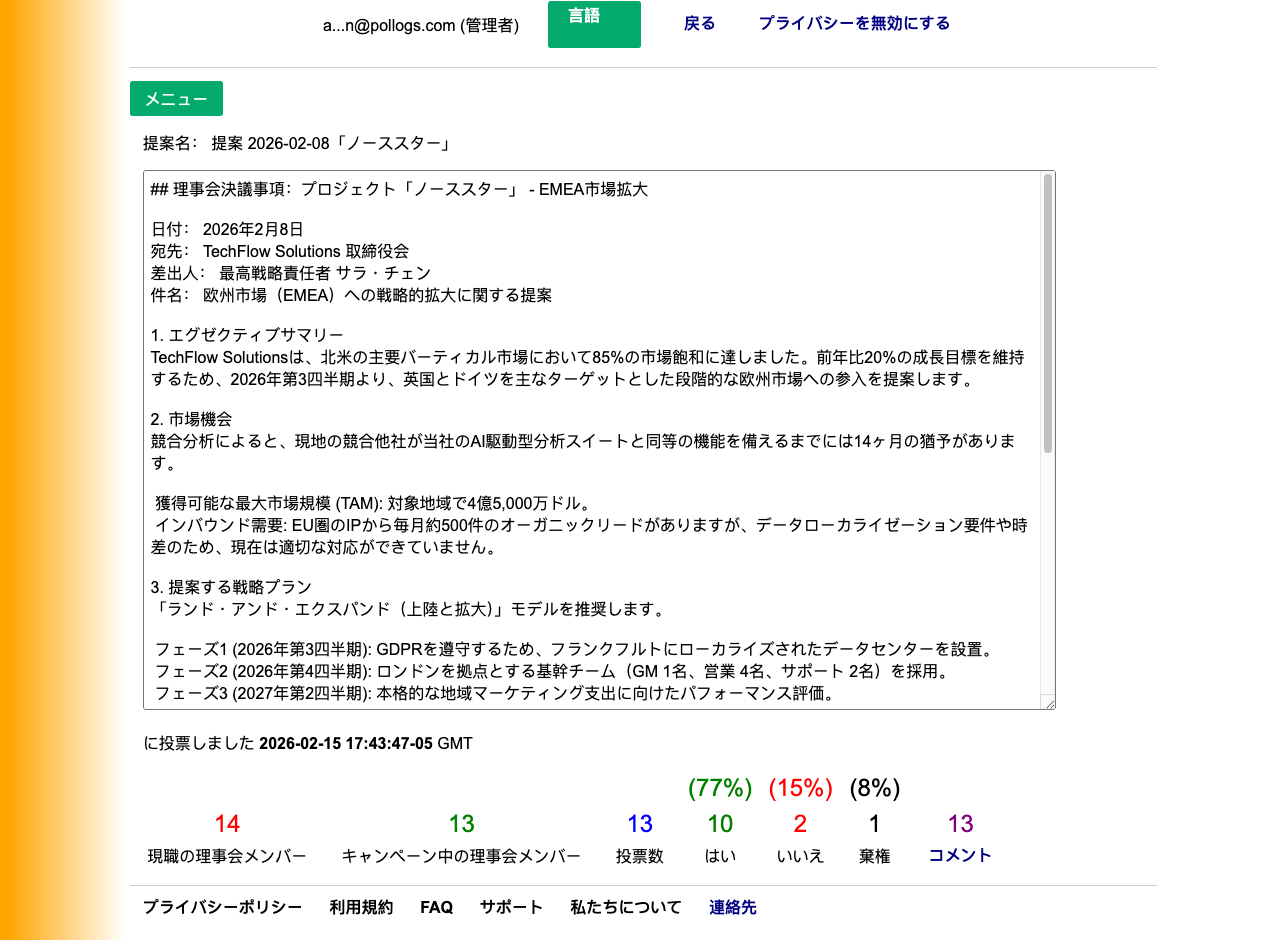Open the 私たちについて about page
This screenshot has width=1284, height=940.
tap(625, 907)
